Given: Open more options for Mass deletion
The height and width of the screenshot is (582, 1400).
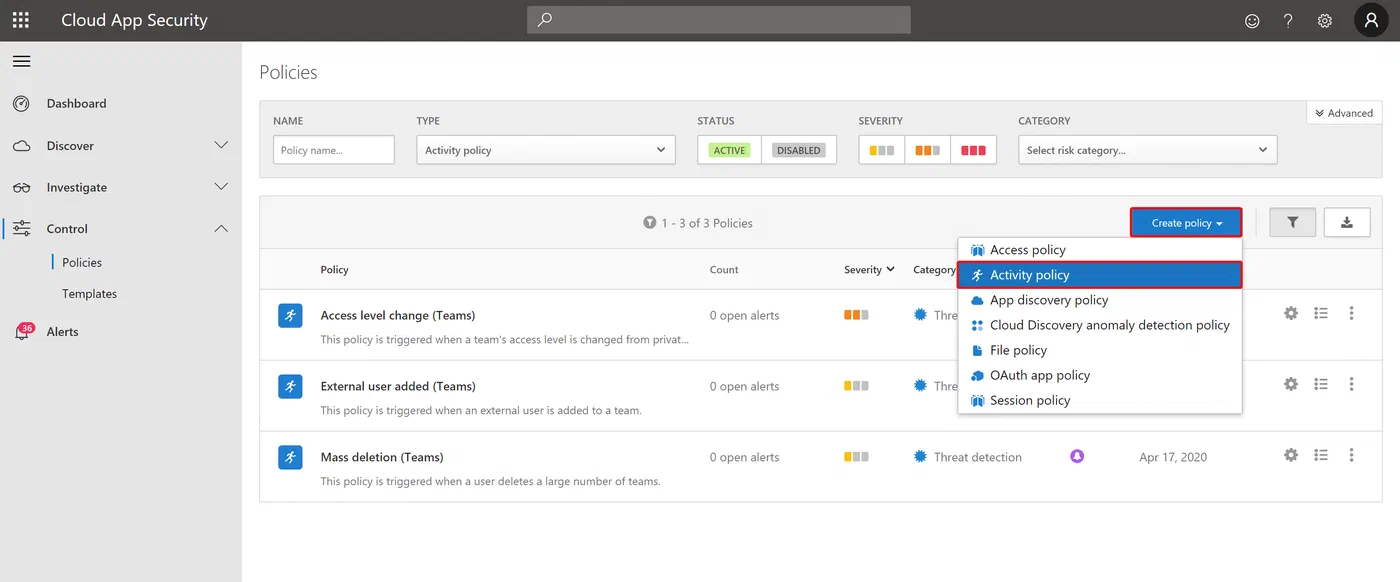Looking at the screenshot, I should [x=1351, y=455].
